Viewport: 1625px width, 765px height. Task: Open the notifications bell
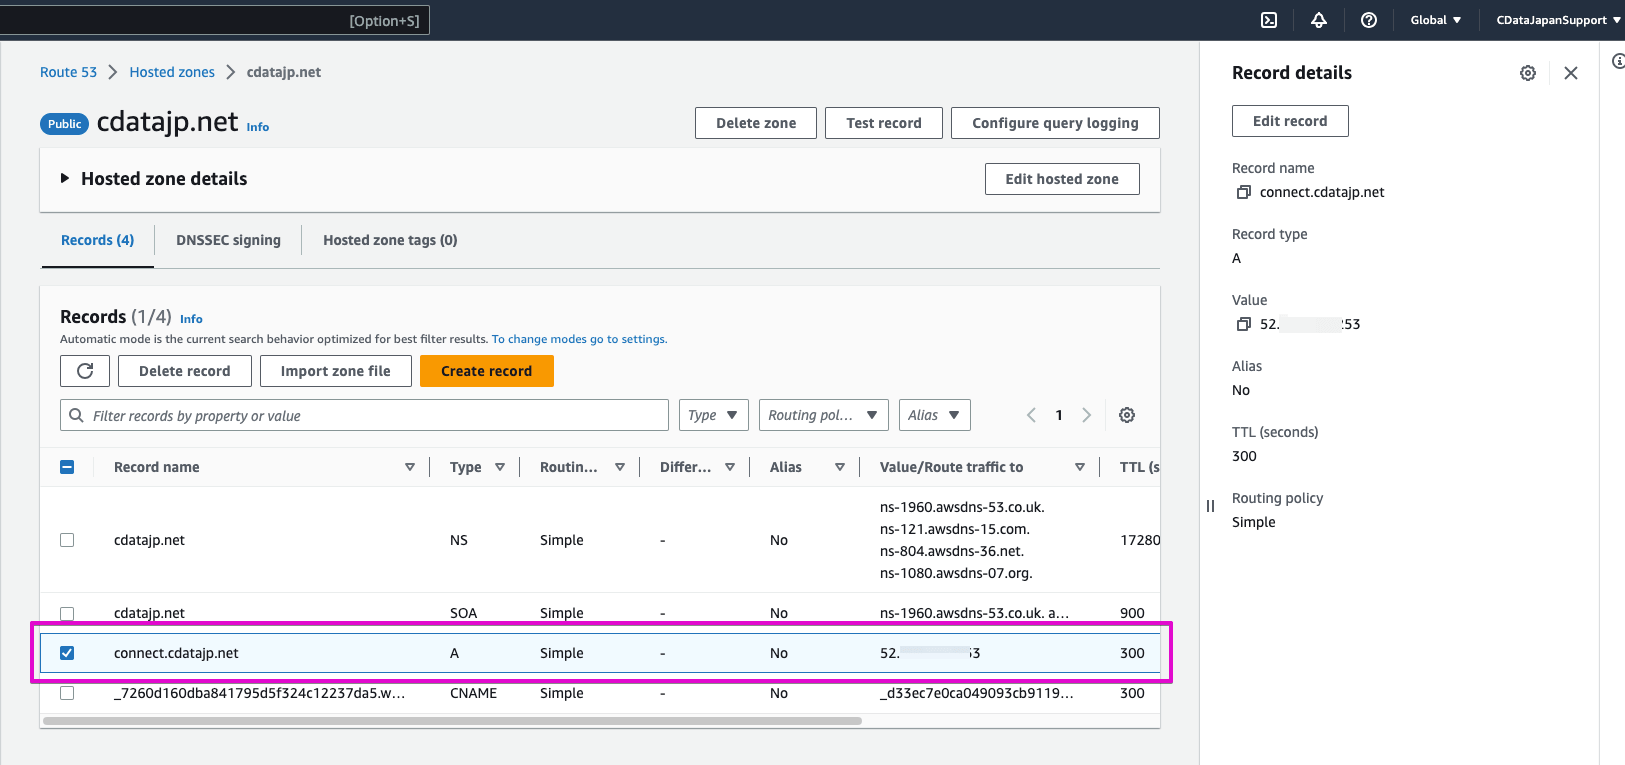[1319, 20]
